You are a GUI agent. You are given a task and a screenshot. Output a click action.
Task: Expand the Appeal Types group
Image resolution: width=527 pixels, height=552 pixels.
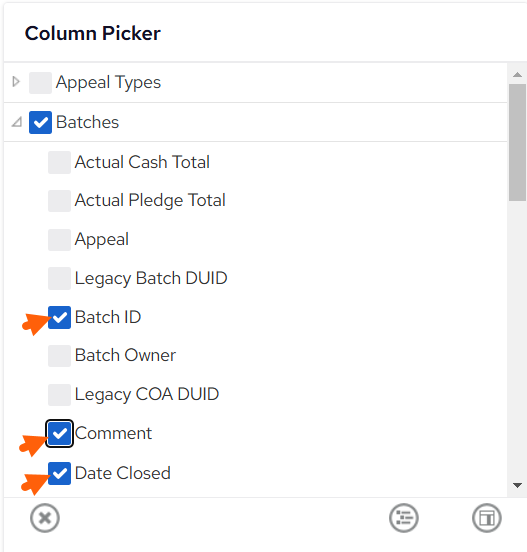pos(16,82)
